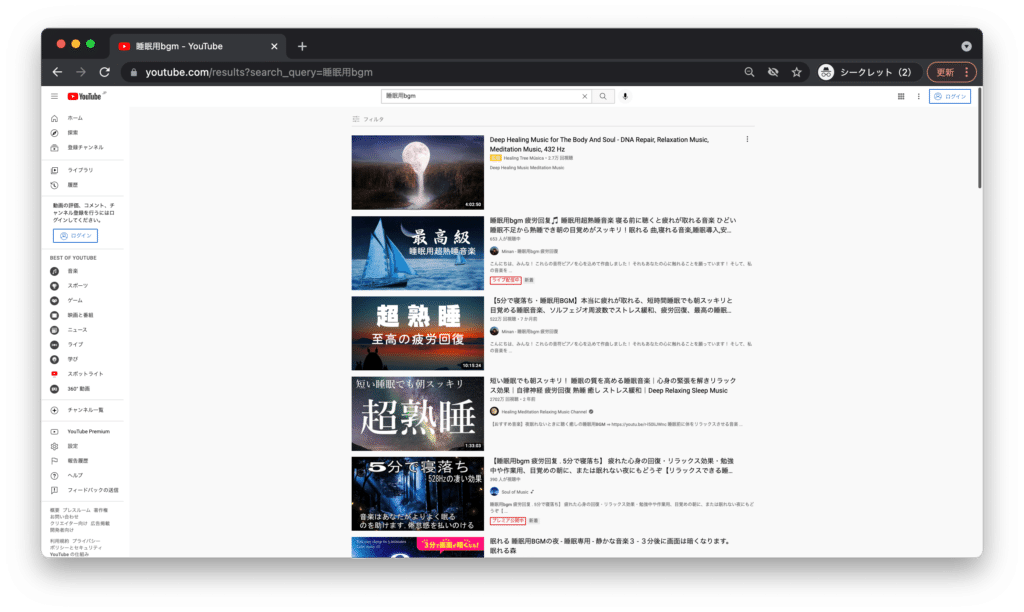Image resolution: width=1024 pixels, height=612 pixels.
Task: Open the 【5分で寝落ち・睡眠用BGM】 video title
Action: (x=611, y=305)
